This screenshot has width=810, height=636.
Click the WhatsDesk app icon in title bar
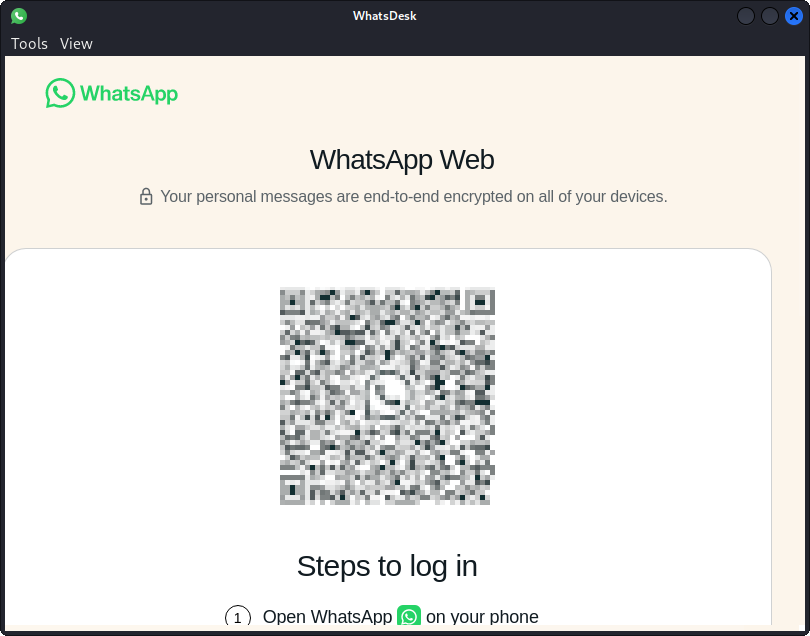click(x=19, y=16)
